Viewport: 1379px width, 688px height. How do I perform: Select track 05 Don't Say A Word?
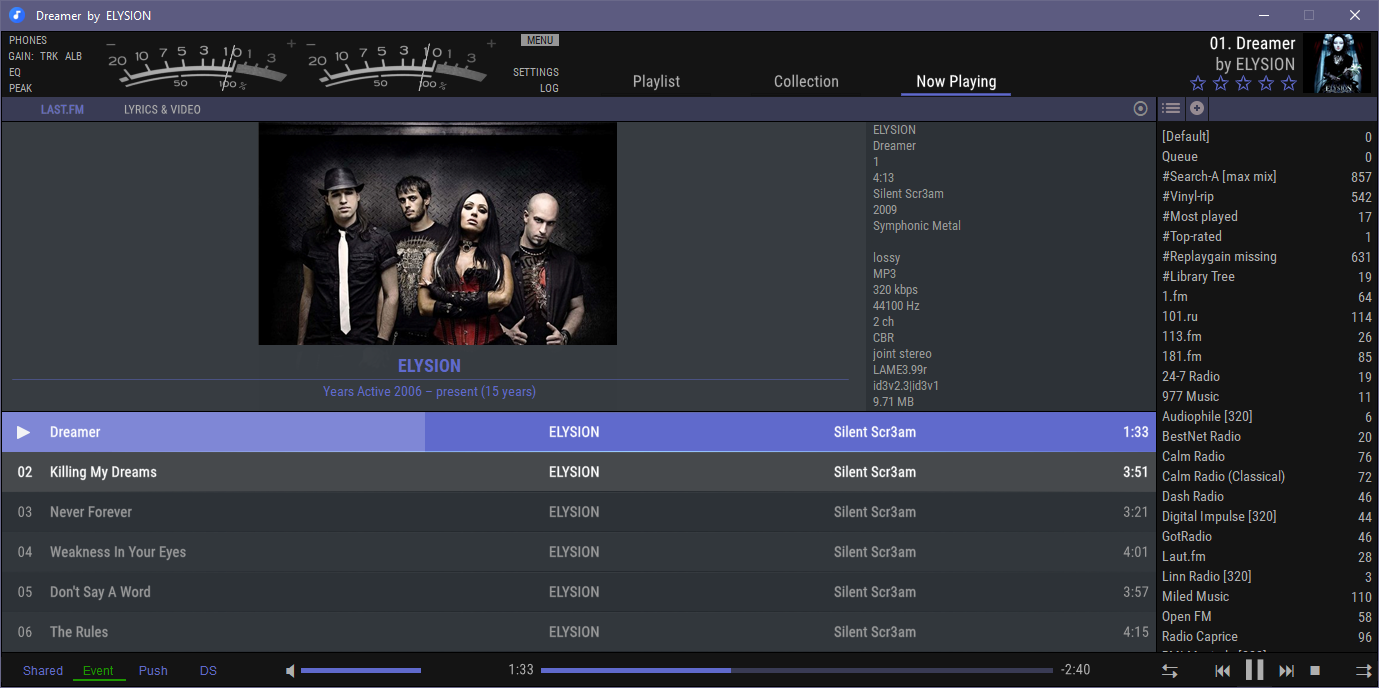coord(578,592)
